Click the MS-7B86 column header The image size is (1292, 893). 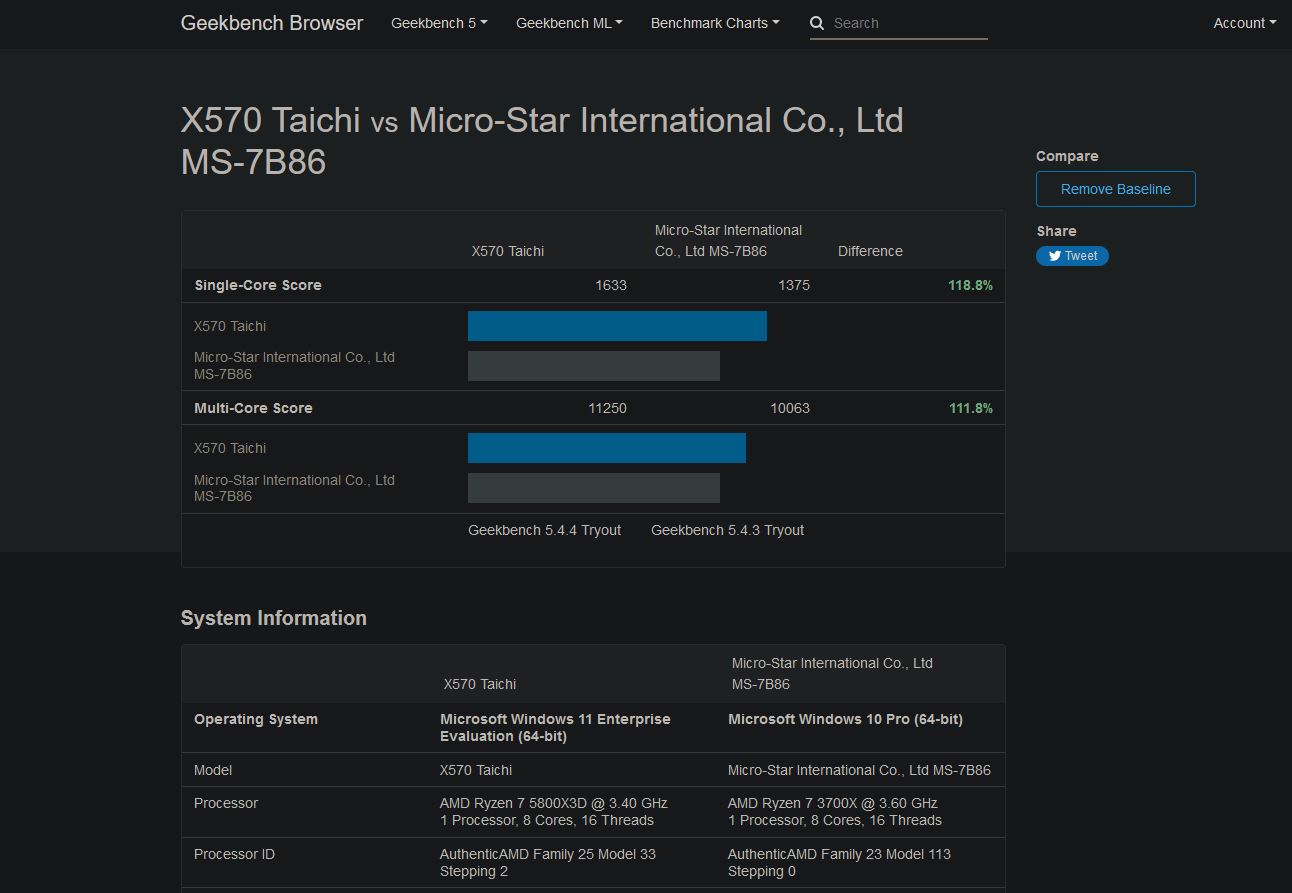coord(728,240)
